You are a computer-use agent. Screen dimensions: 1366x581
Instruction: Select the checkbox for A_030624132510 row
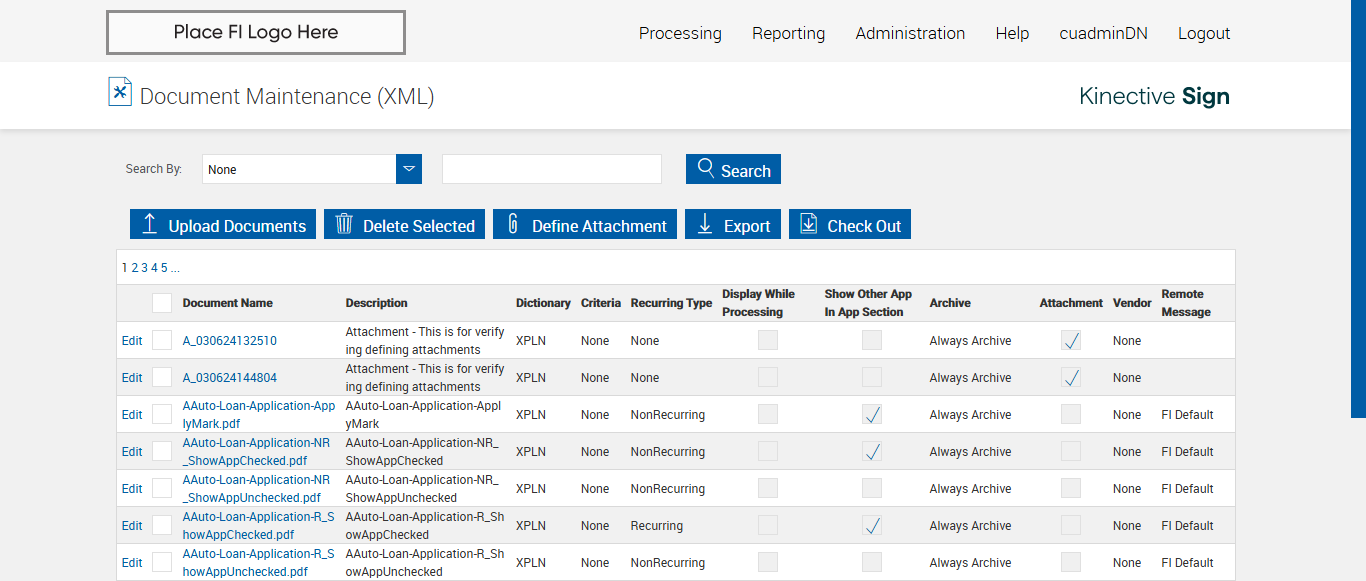point(162,341)
